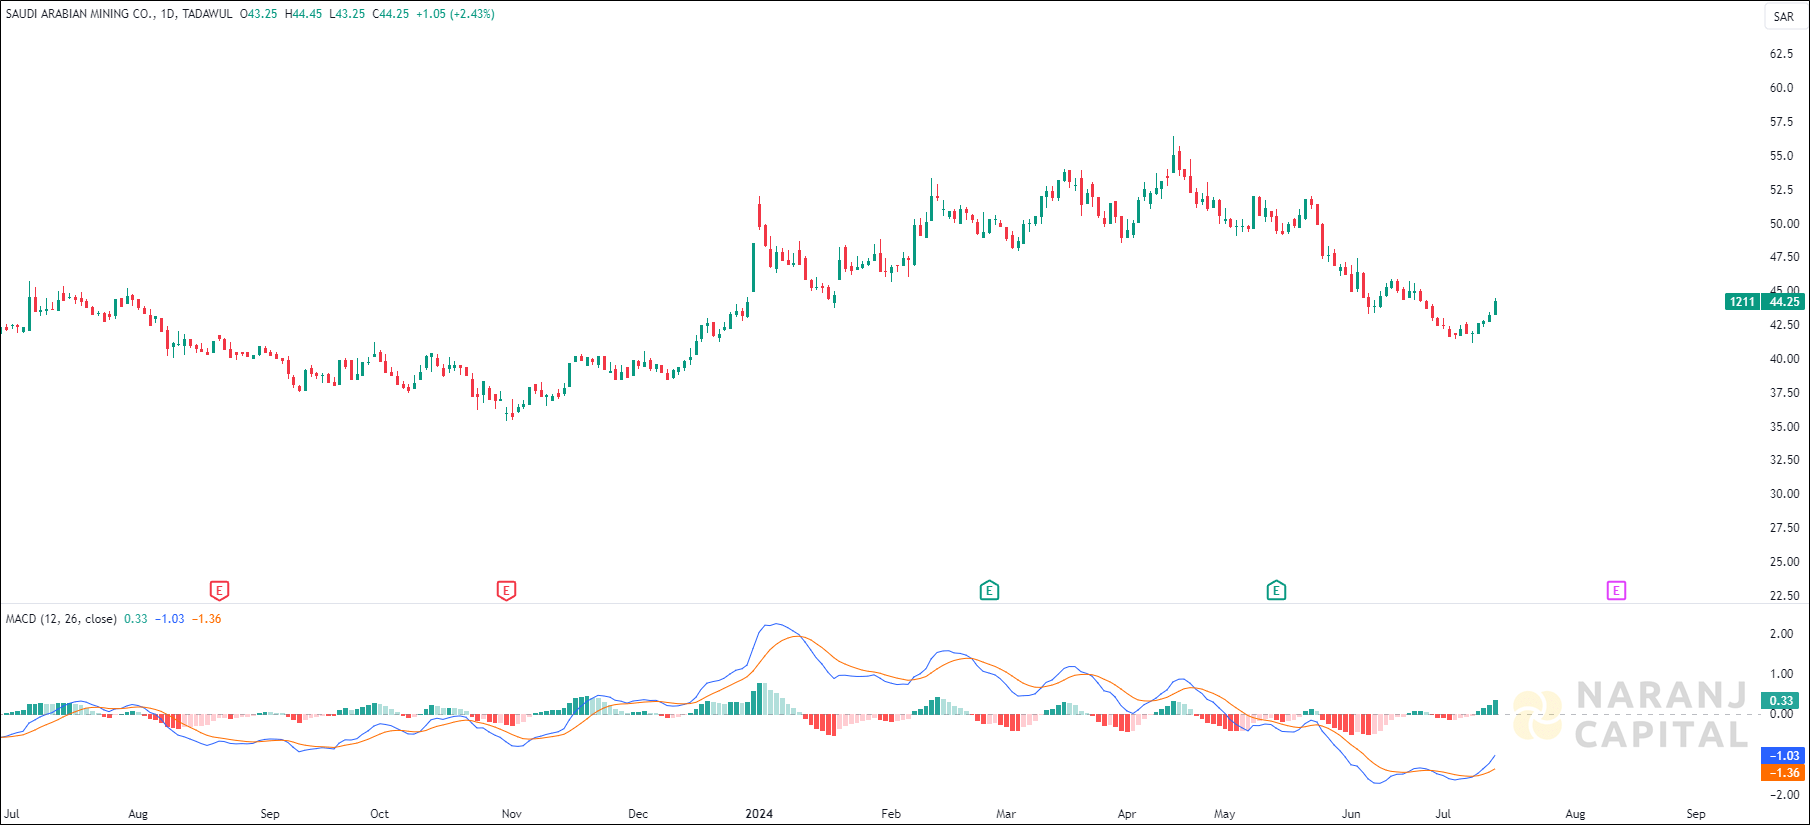The width and height of the screenshot is (1810, 825).
Task: Click the orange signal axis label -1.36
Action: pyautogui.click(x=1784, y=773)
